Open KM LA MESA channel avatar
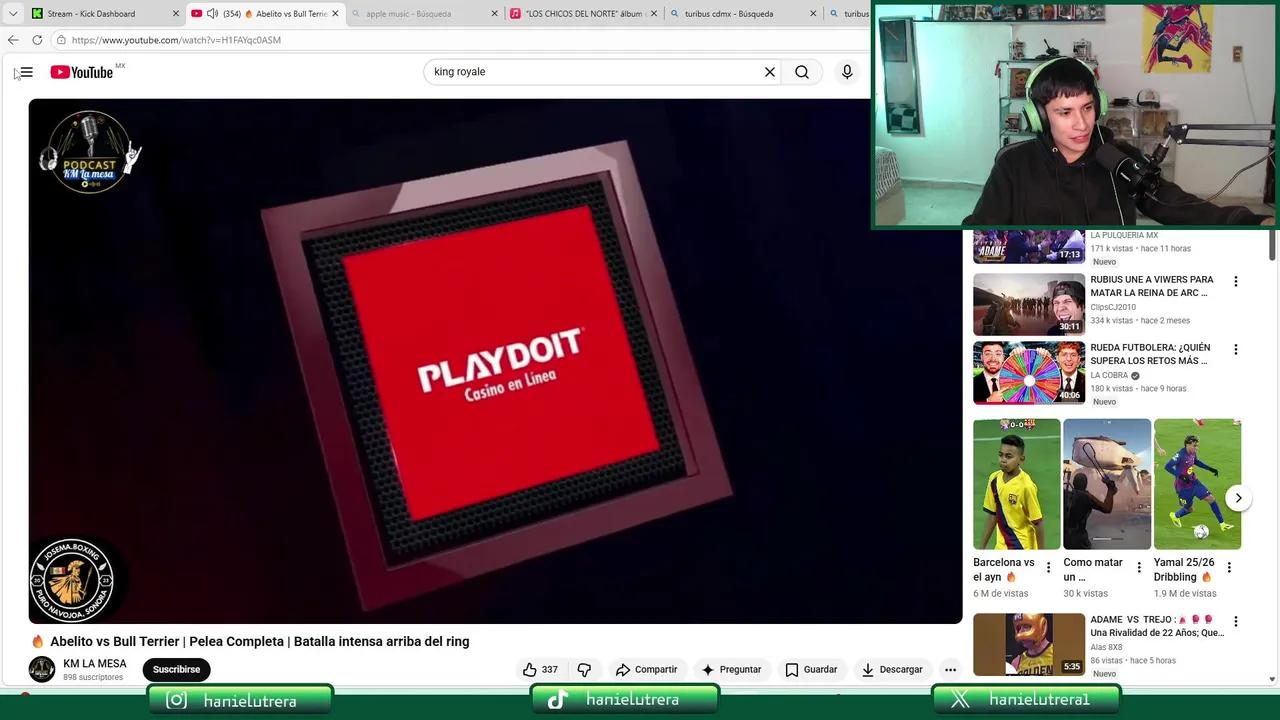1280x720 pixels. point(42,670)
